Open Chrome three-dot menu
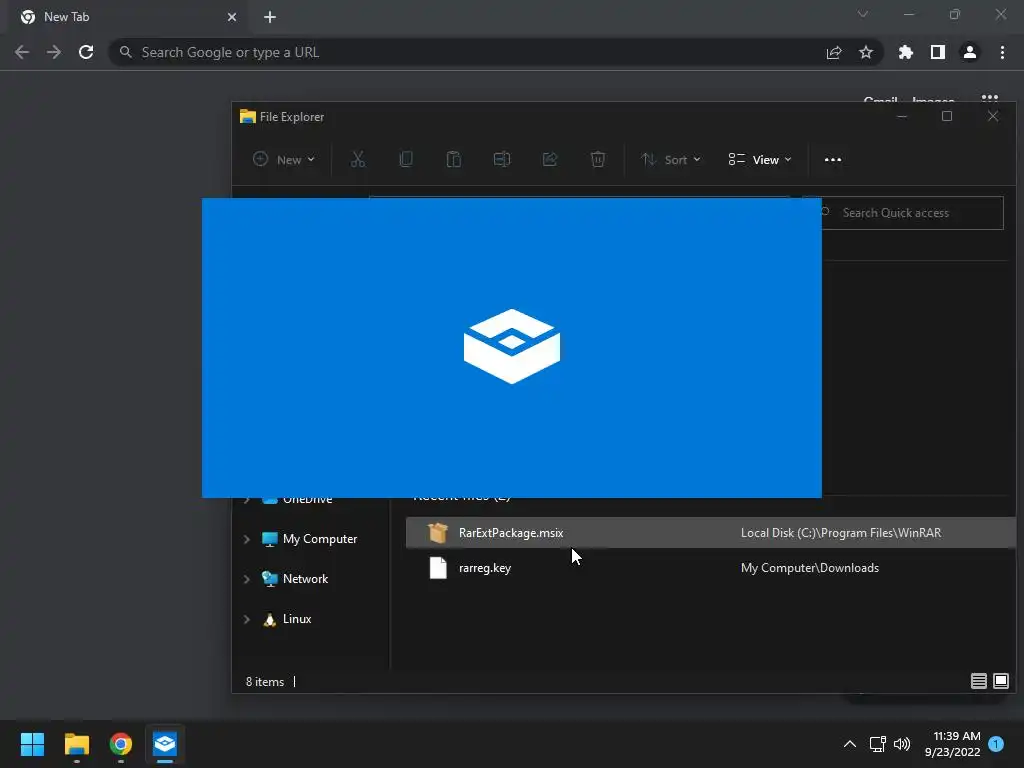Viewport: 1024px width, 768px height. point(1002,52)
